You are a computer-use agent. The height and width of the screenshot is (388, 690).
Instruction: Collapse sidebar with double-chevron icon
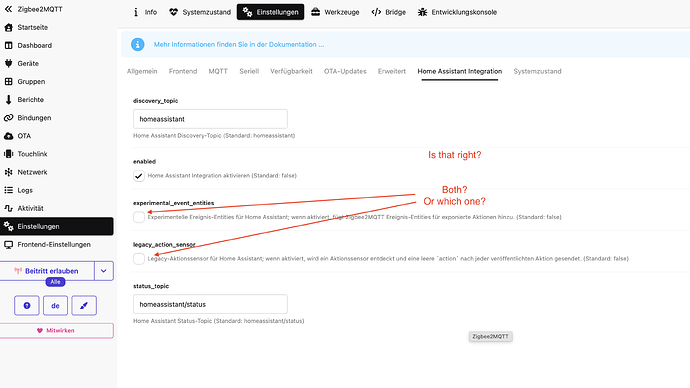8,9
